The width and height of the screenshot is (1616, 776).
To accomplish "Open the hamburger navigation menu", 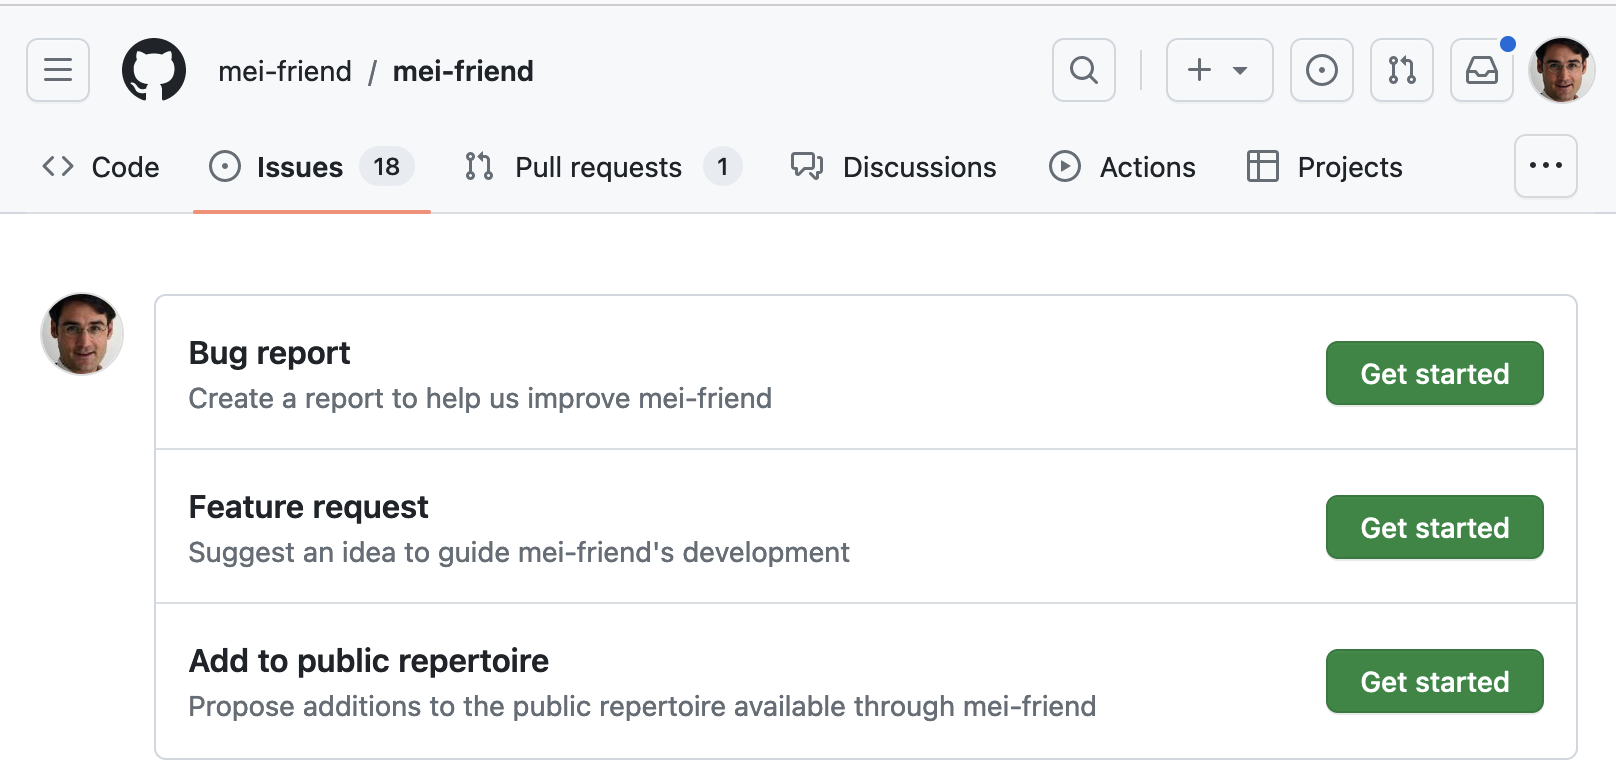I will pyautogui.click(x=58, y=70).
